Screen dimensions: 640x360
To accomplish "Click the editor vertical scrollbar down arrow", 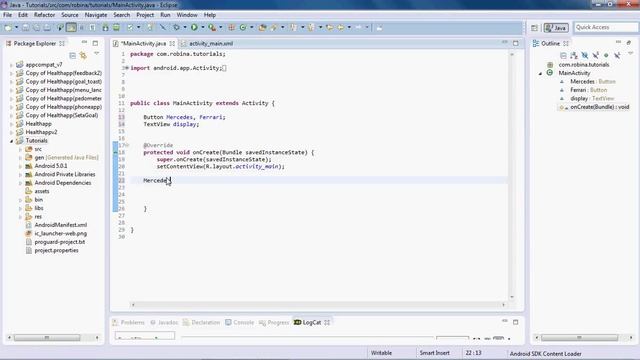I will pyautogui.click(x=512, y=297).
